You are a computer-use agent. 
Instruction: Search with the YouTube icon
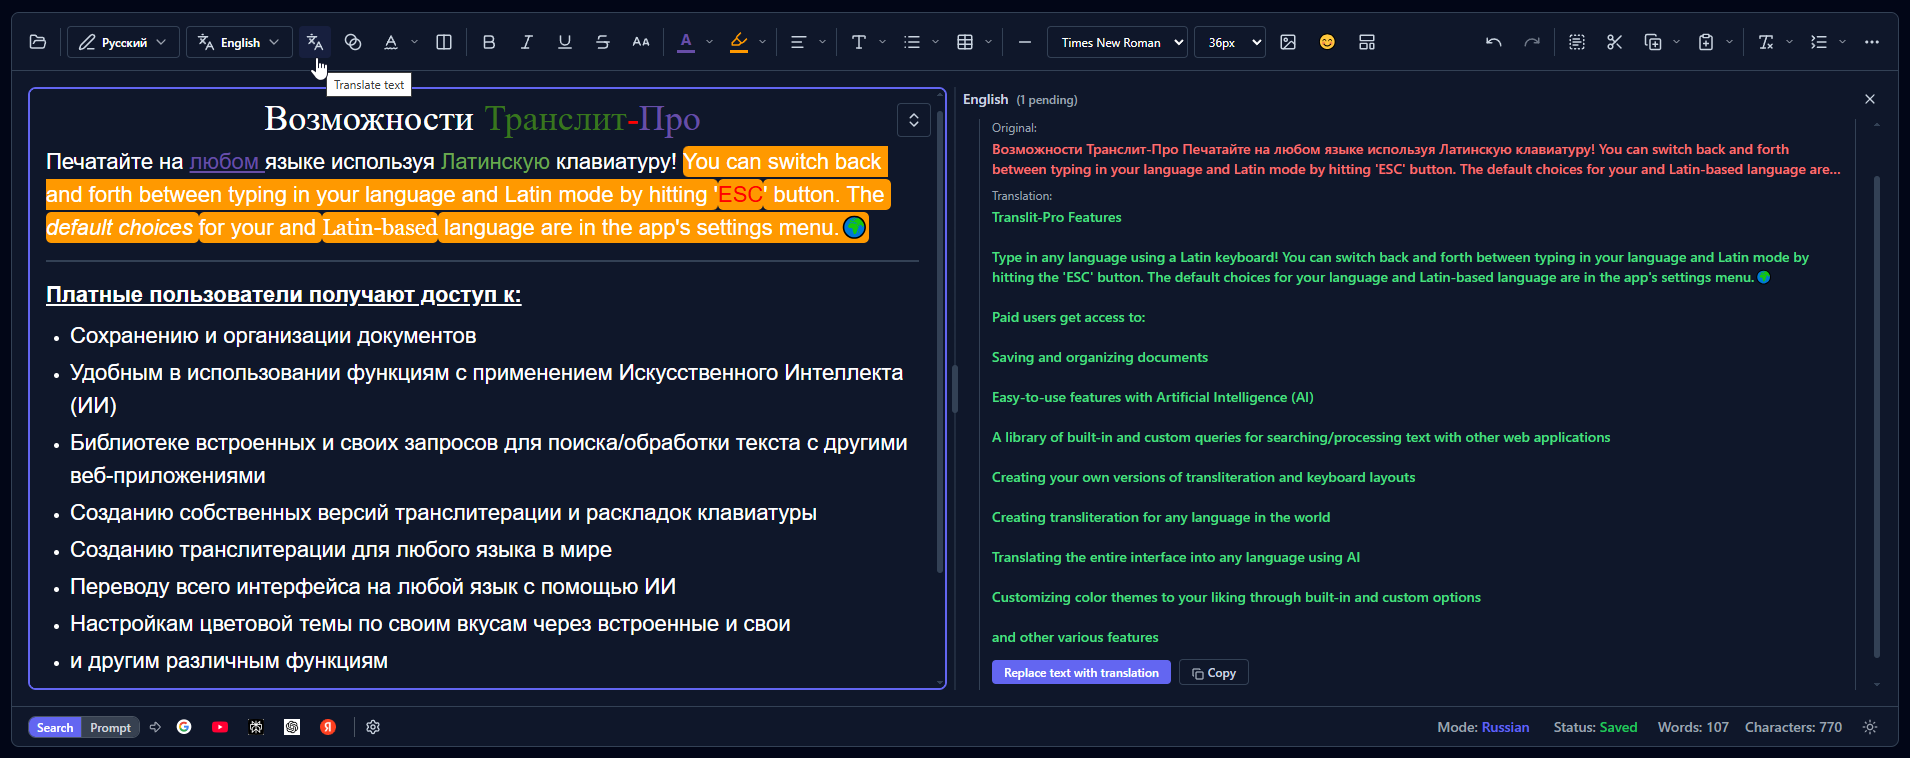pyautogui.click(x=220, y=727)
